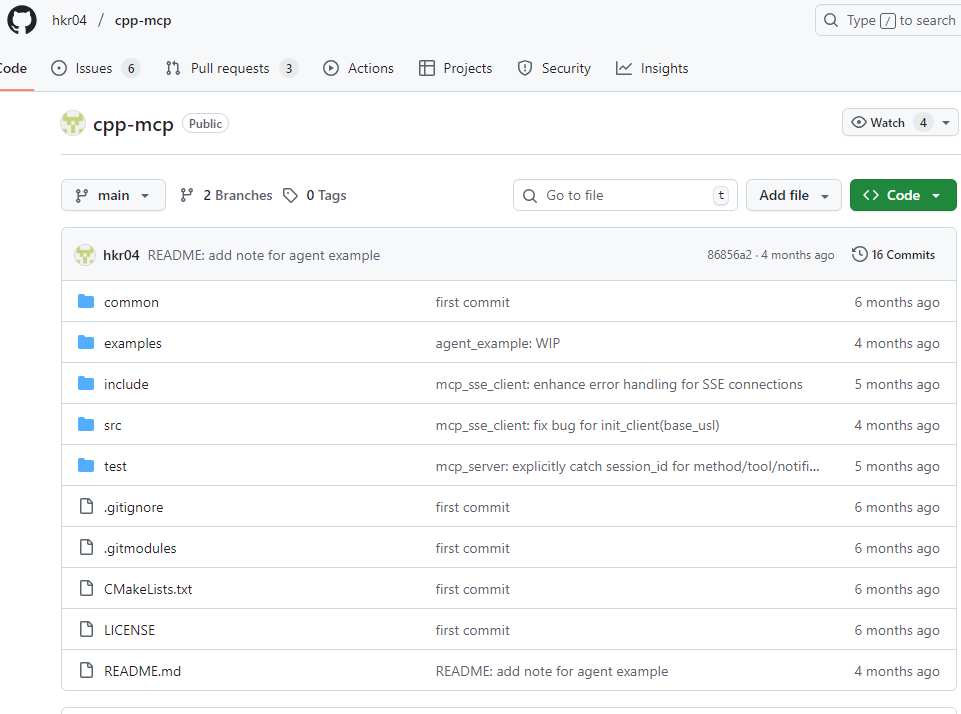
Task: Open commit 'mcp_server: explicitly catch session_id' on test row
Action: [x=628, y=466]
